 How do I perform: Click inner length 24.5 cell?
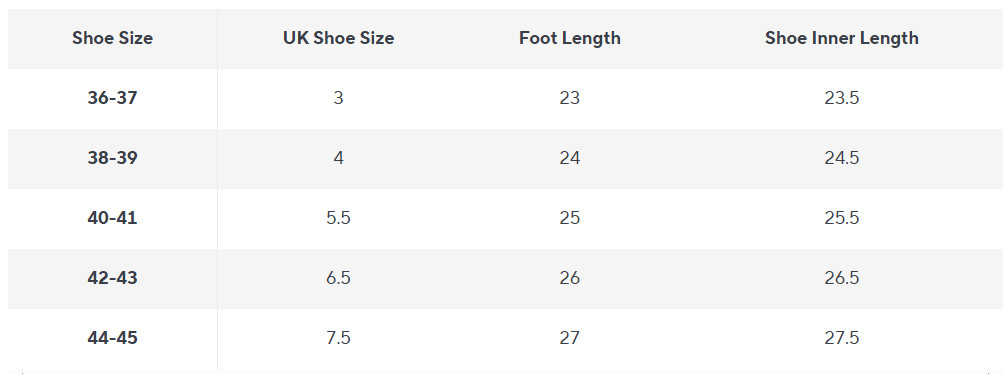pyautogui.click(x=842, y=158)
